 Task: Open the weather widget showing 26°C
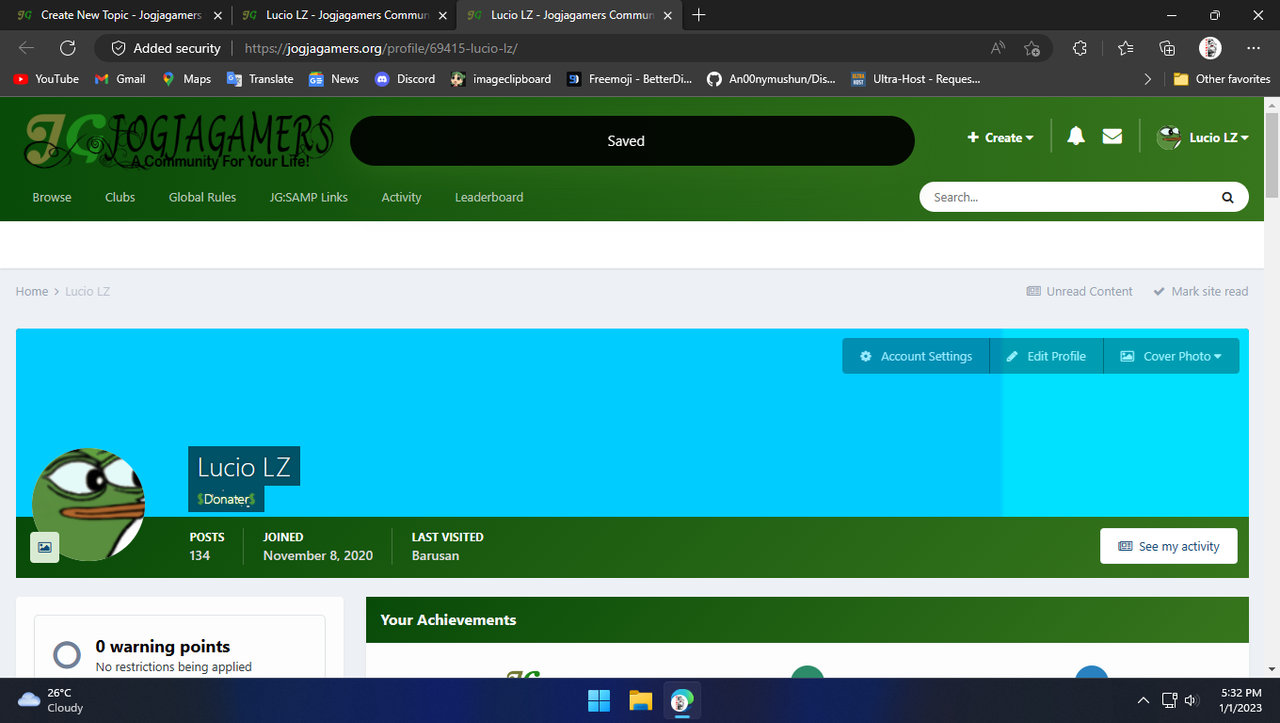52,700
